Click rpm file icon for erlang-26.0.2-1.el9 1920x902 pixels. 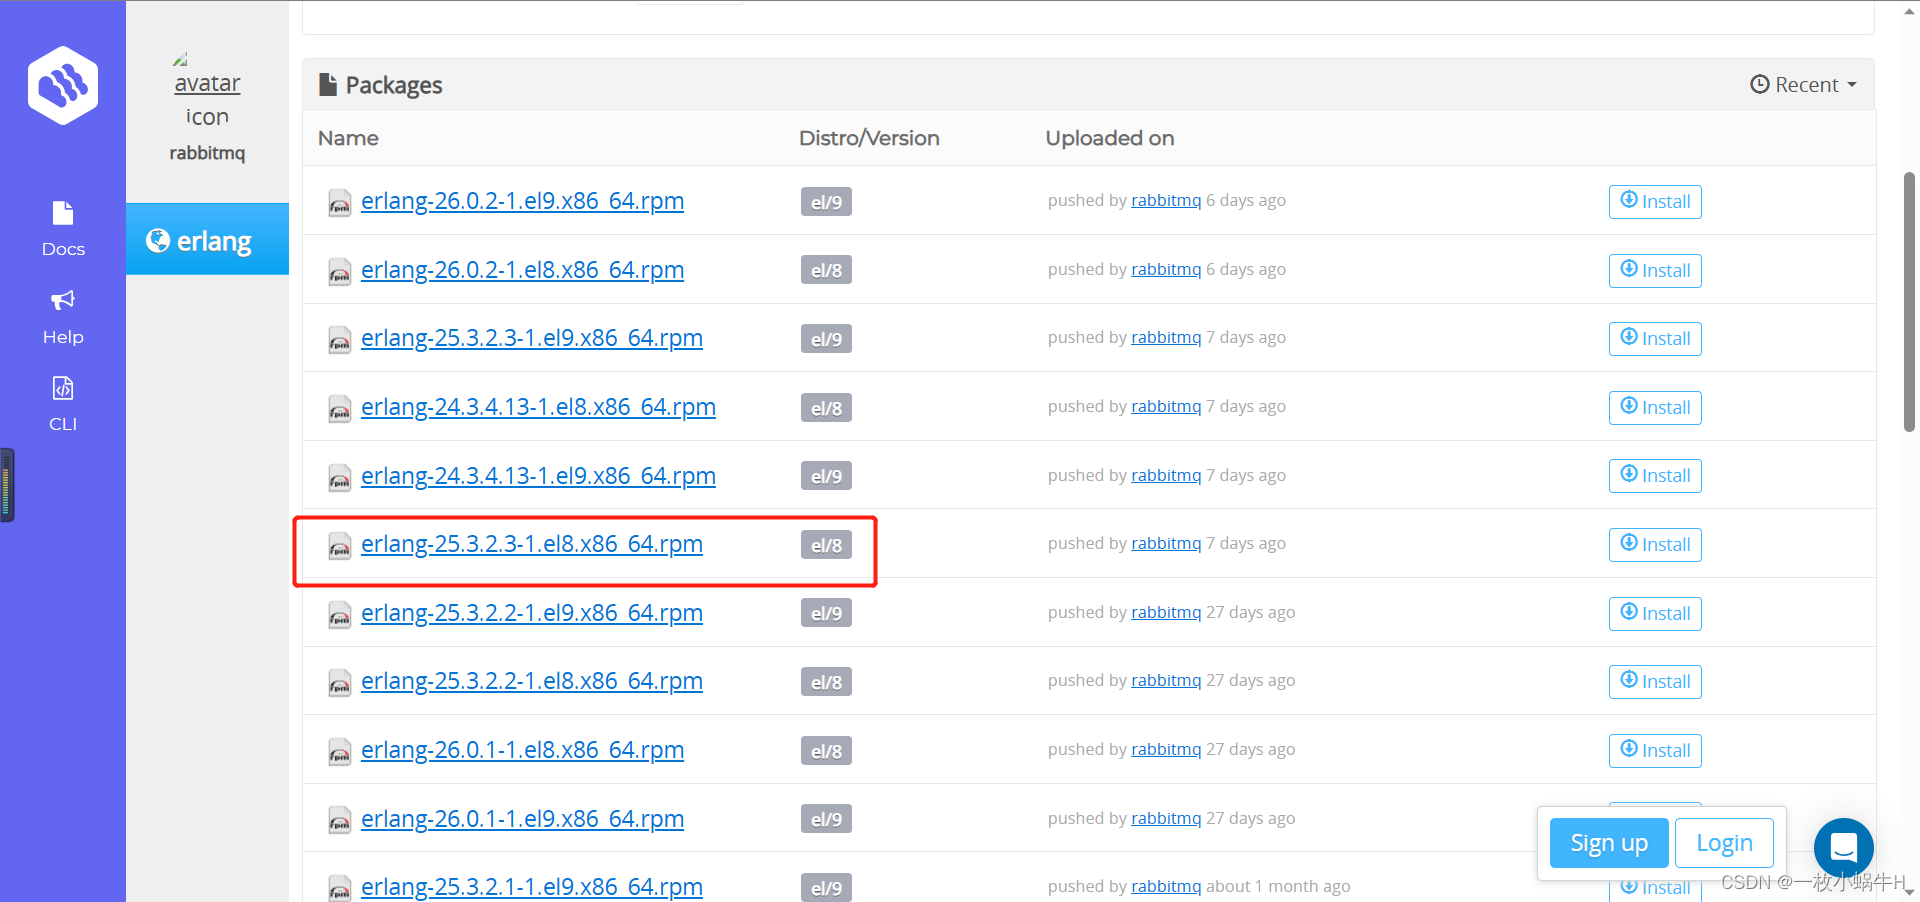coord(340,203)
